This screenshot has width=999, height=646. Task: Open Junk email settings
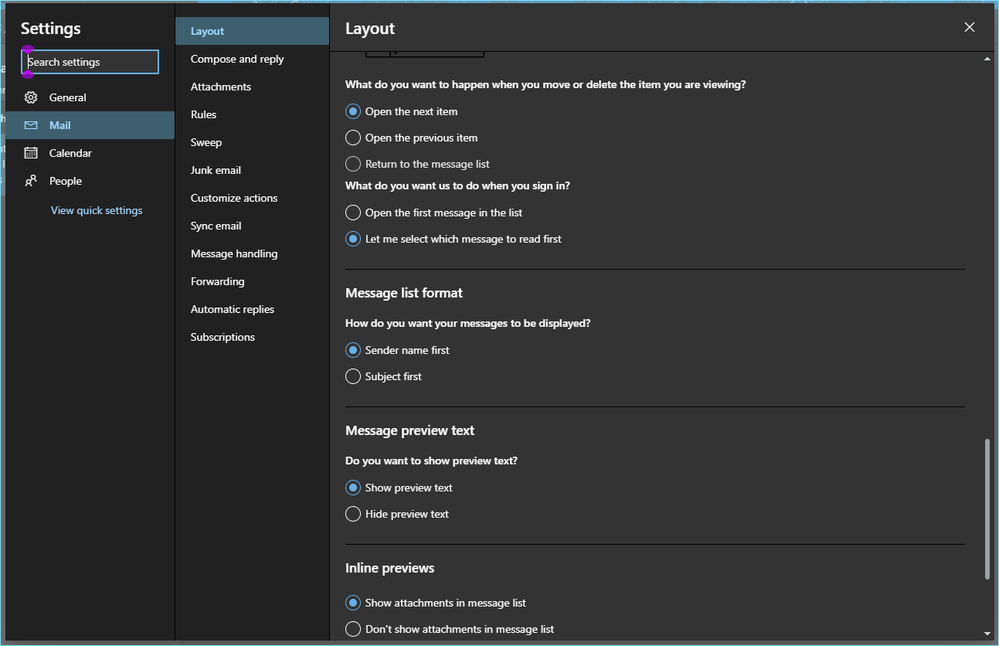point(216,170)
